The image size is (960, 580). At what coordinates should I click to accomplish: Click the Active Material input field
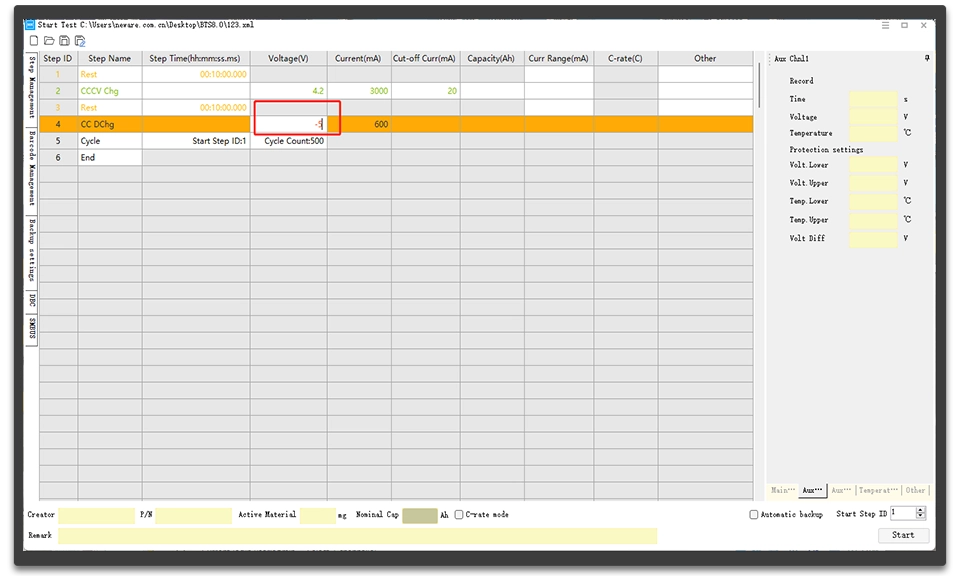[317, 515]
